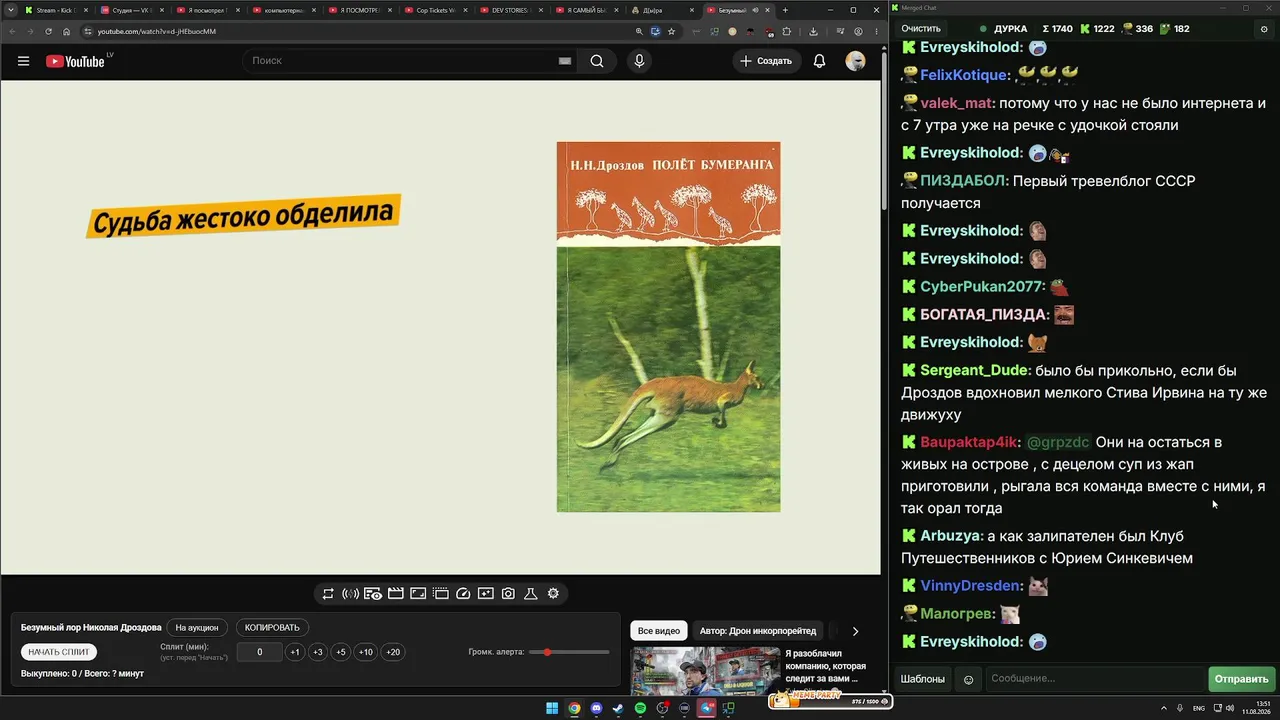The image size is (1280, 720).
Task: Open YouTube notifications bell
Action: [819, 61]
